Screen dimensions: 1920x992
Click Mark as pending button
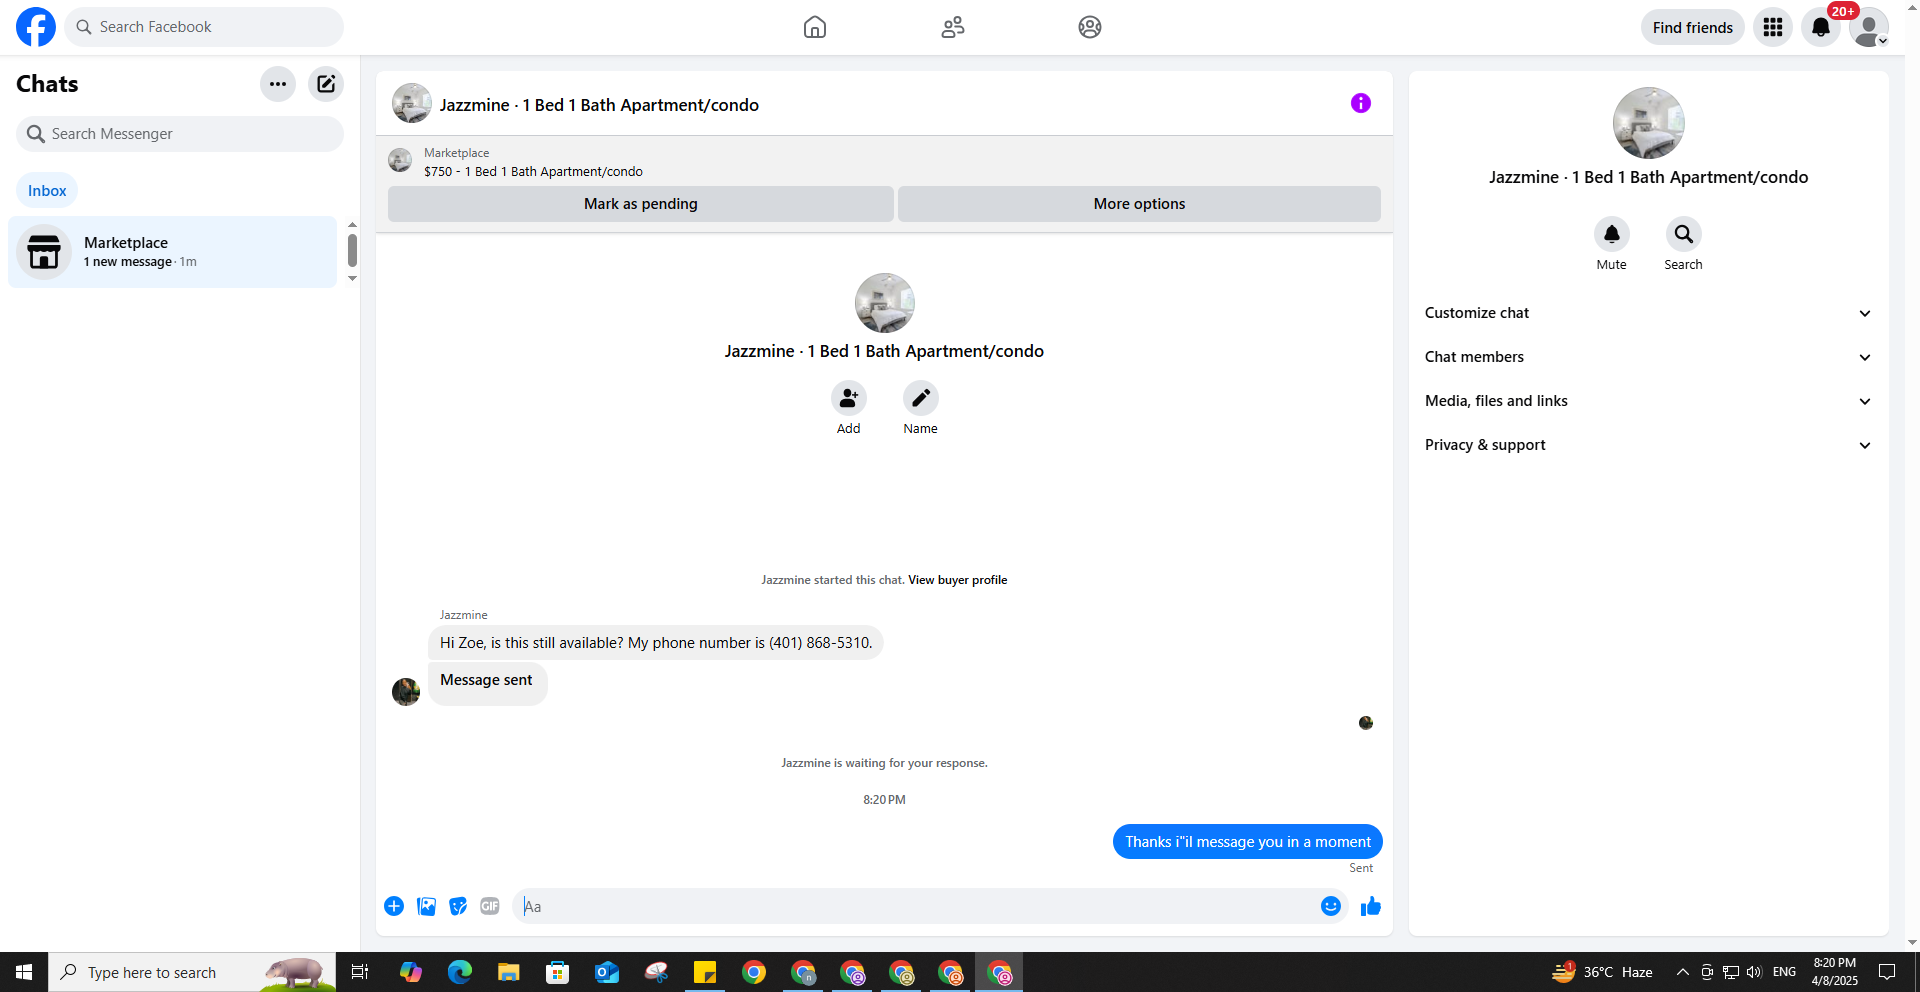641,204
